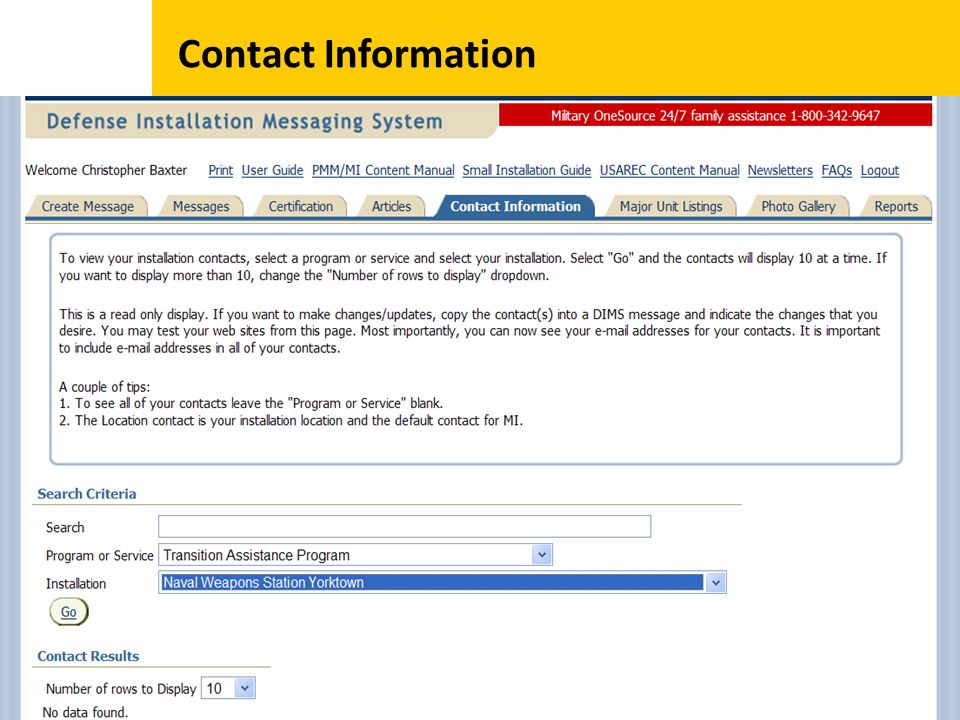The height and width of the screenshot is (720, 960).
Task: Open the Major Unit Listings tab
Action: click(670, 206)
